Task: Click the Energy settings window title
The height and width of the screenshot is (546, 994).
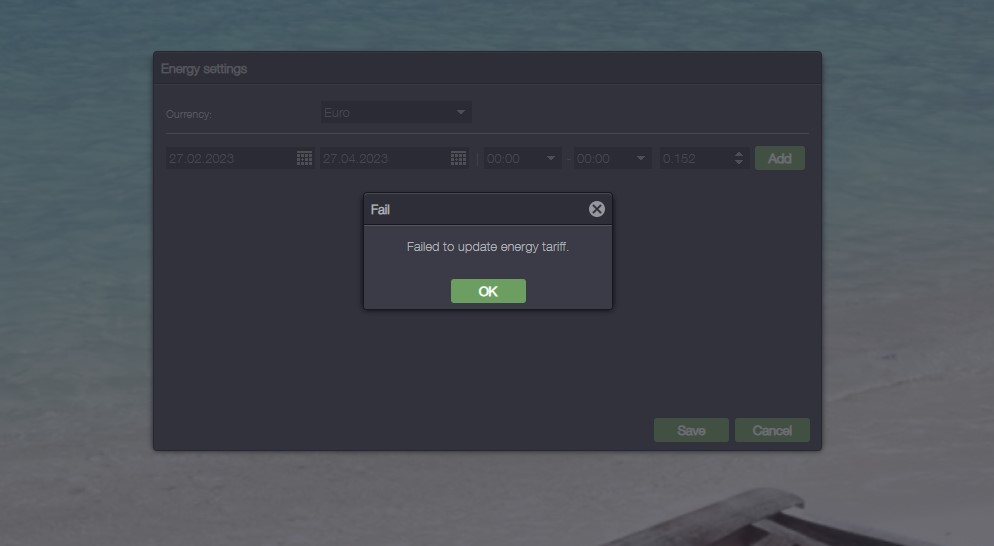Action: (204, 69)
